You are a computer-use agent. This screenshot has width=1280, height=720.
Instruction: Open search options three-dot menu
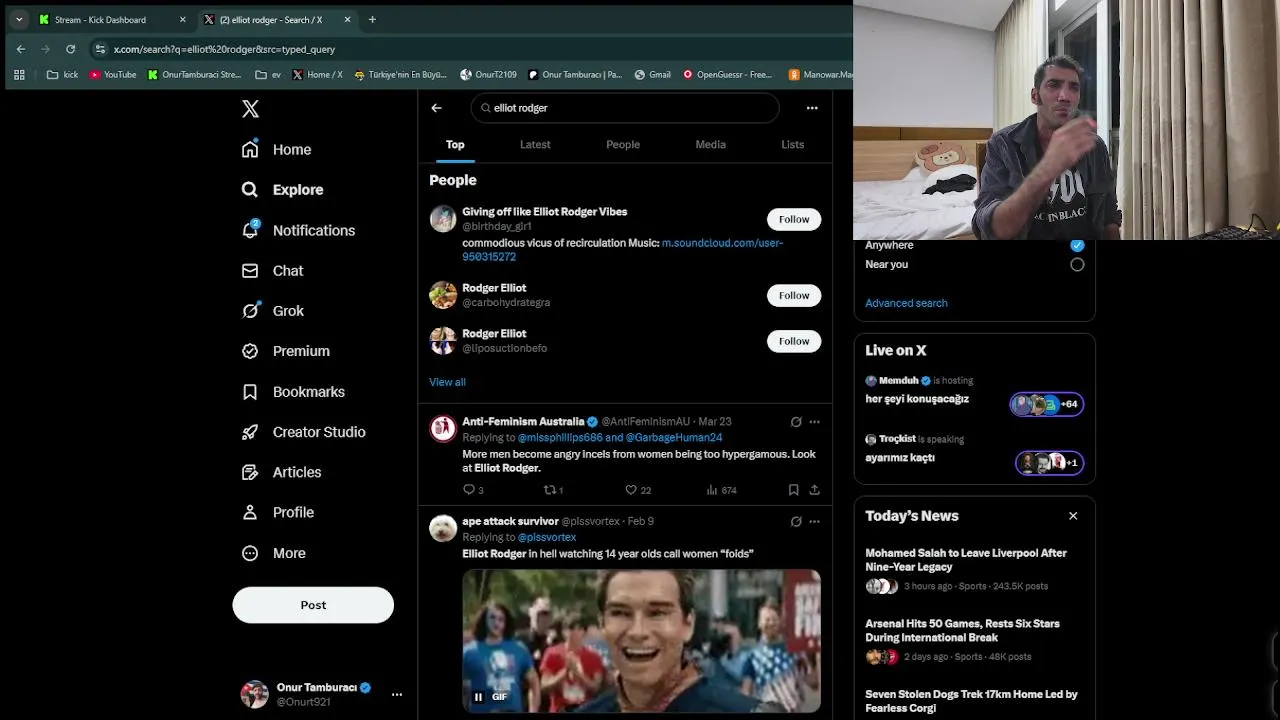point(812,108)
